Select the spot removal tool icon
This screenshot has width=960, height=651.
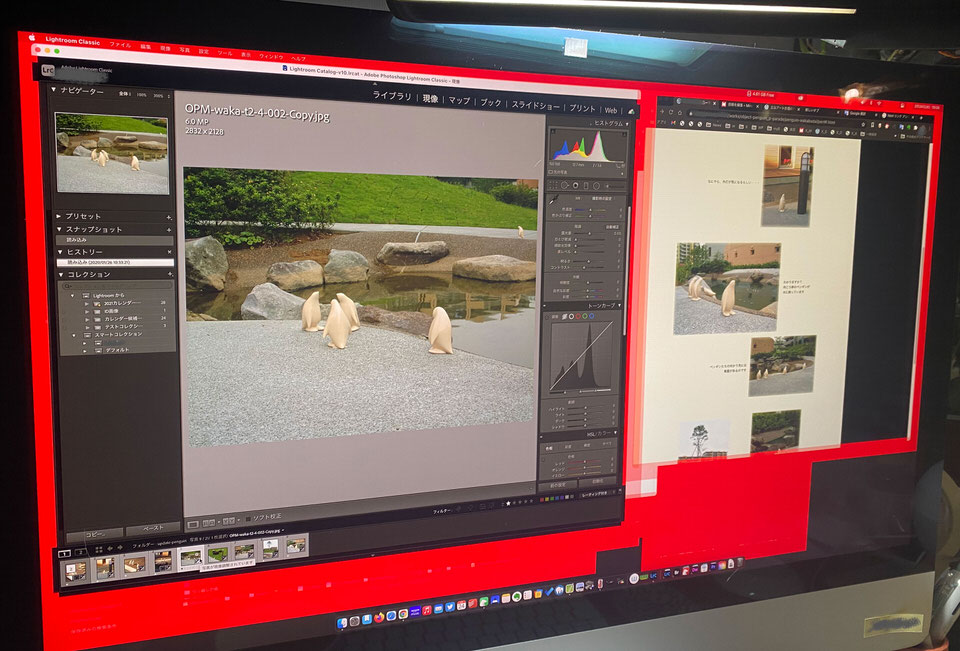565,184
